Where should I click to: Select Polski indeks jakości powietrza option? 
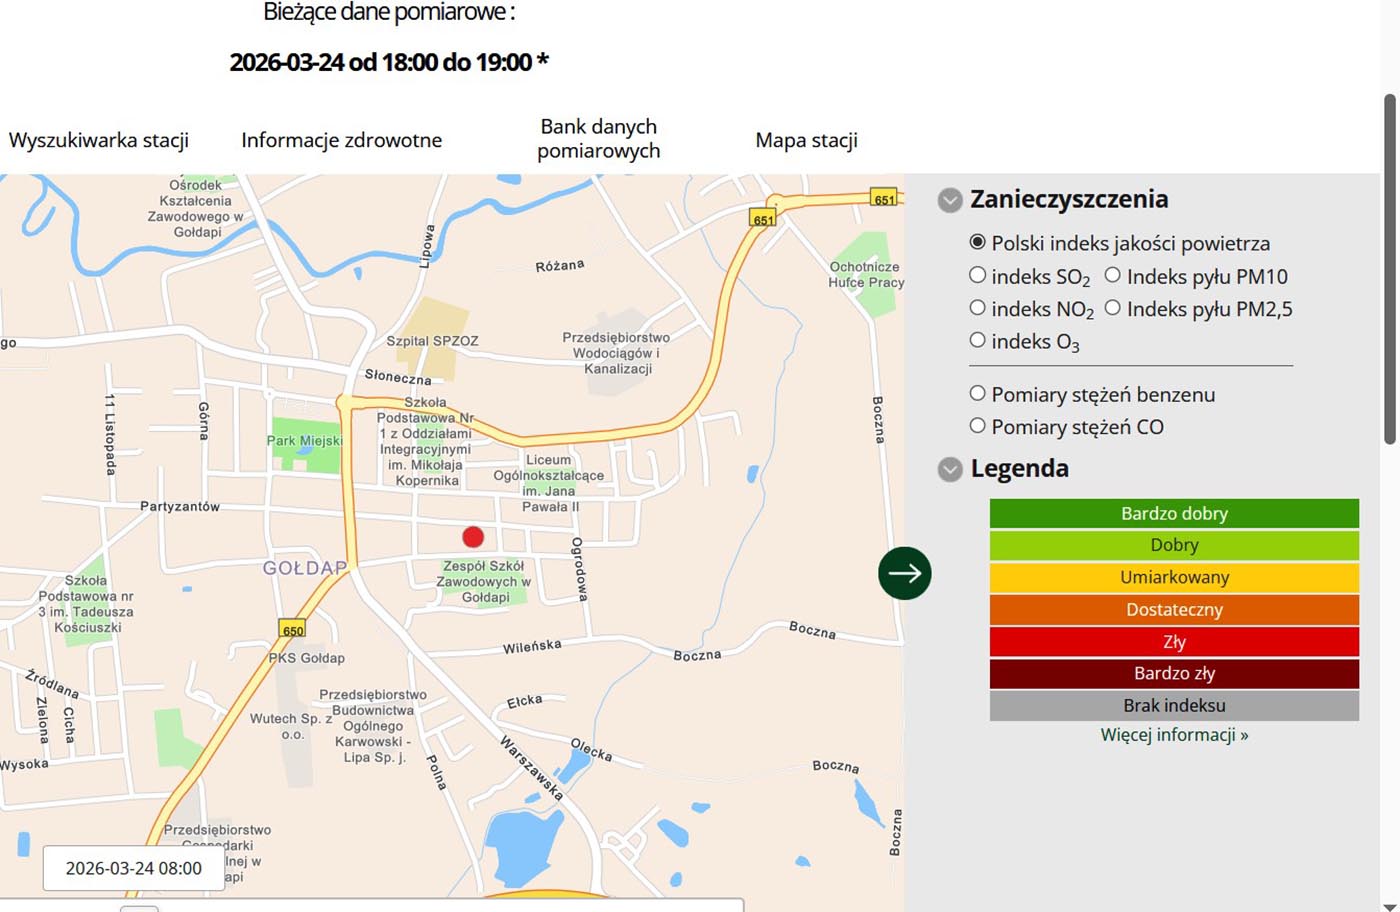(978, 243)
